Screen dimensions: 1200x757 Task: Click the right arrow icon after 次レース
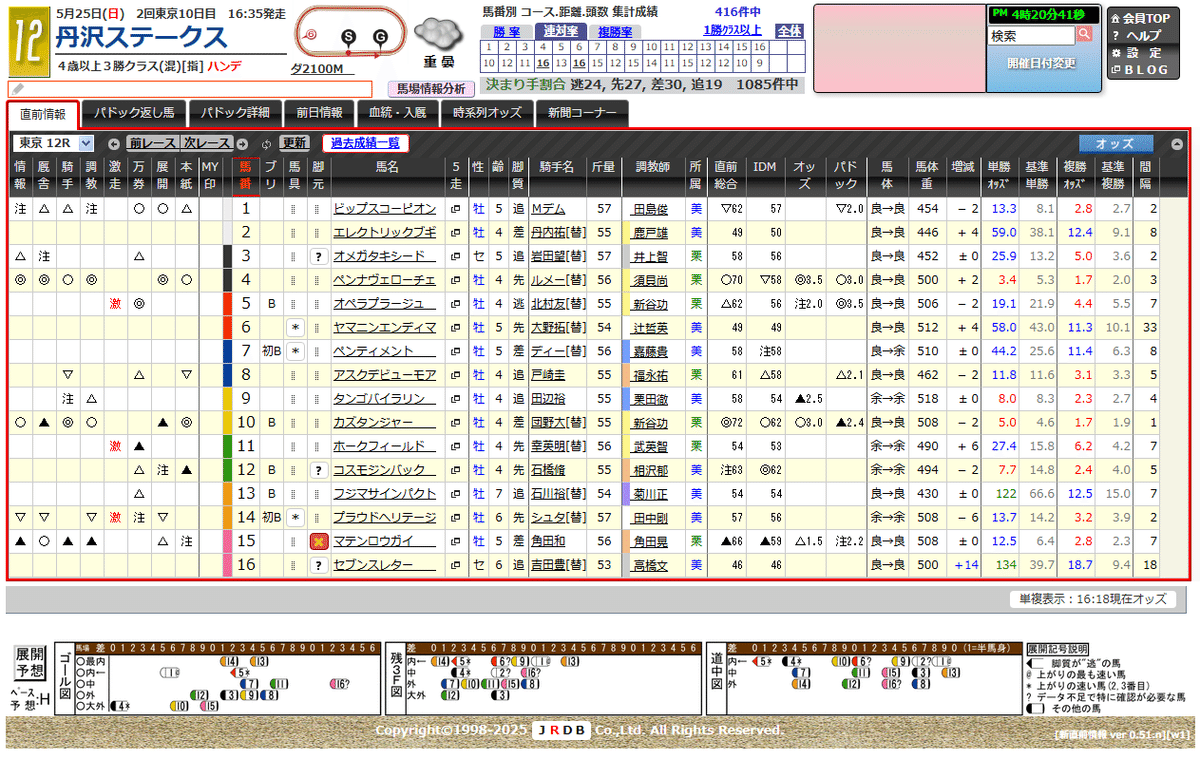pyautogui.click(x=240, y=143)
